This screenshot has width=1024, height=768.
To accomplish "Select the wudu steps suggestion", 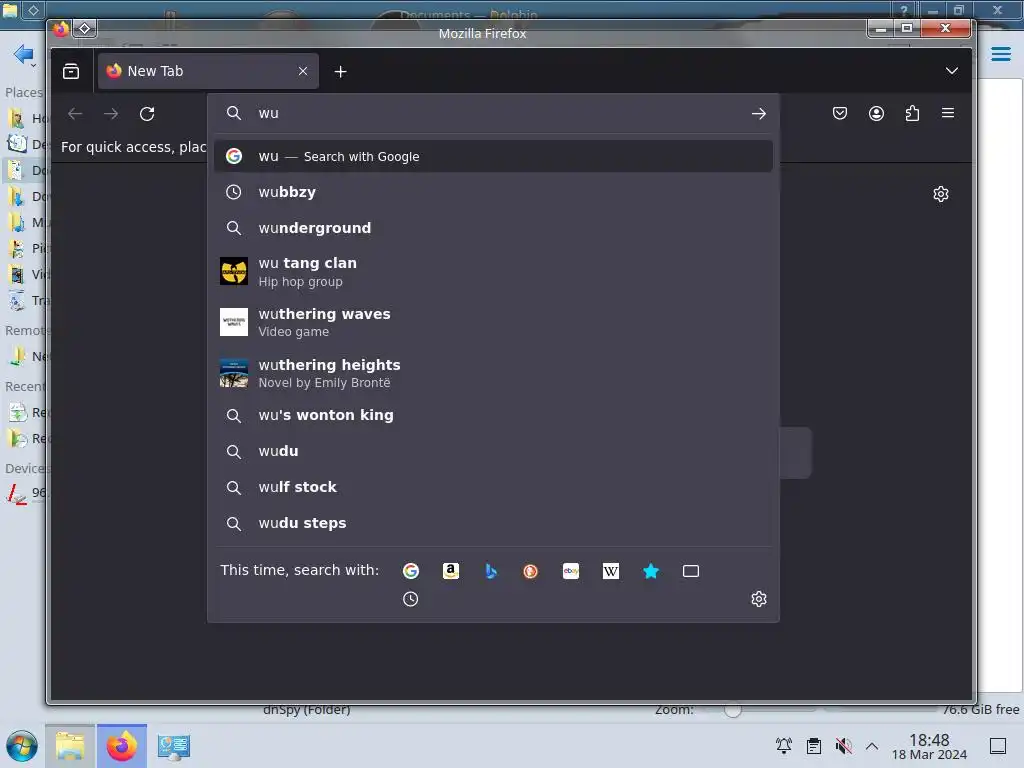I will point(493,523).
